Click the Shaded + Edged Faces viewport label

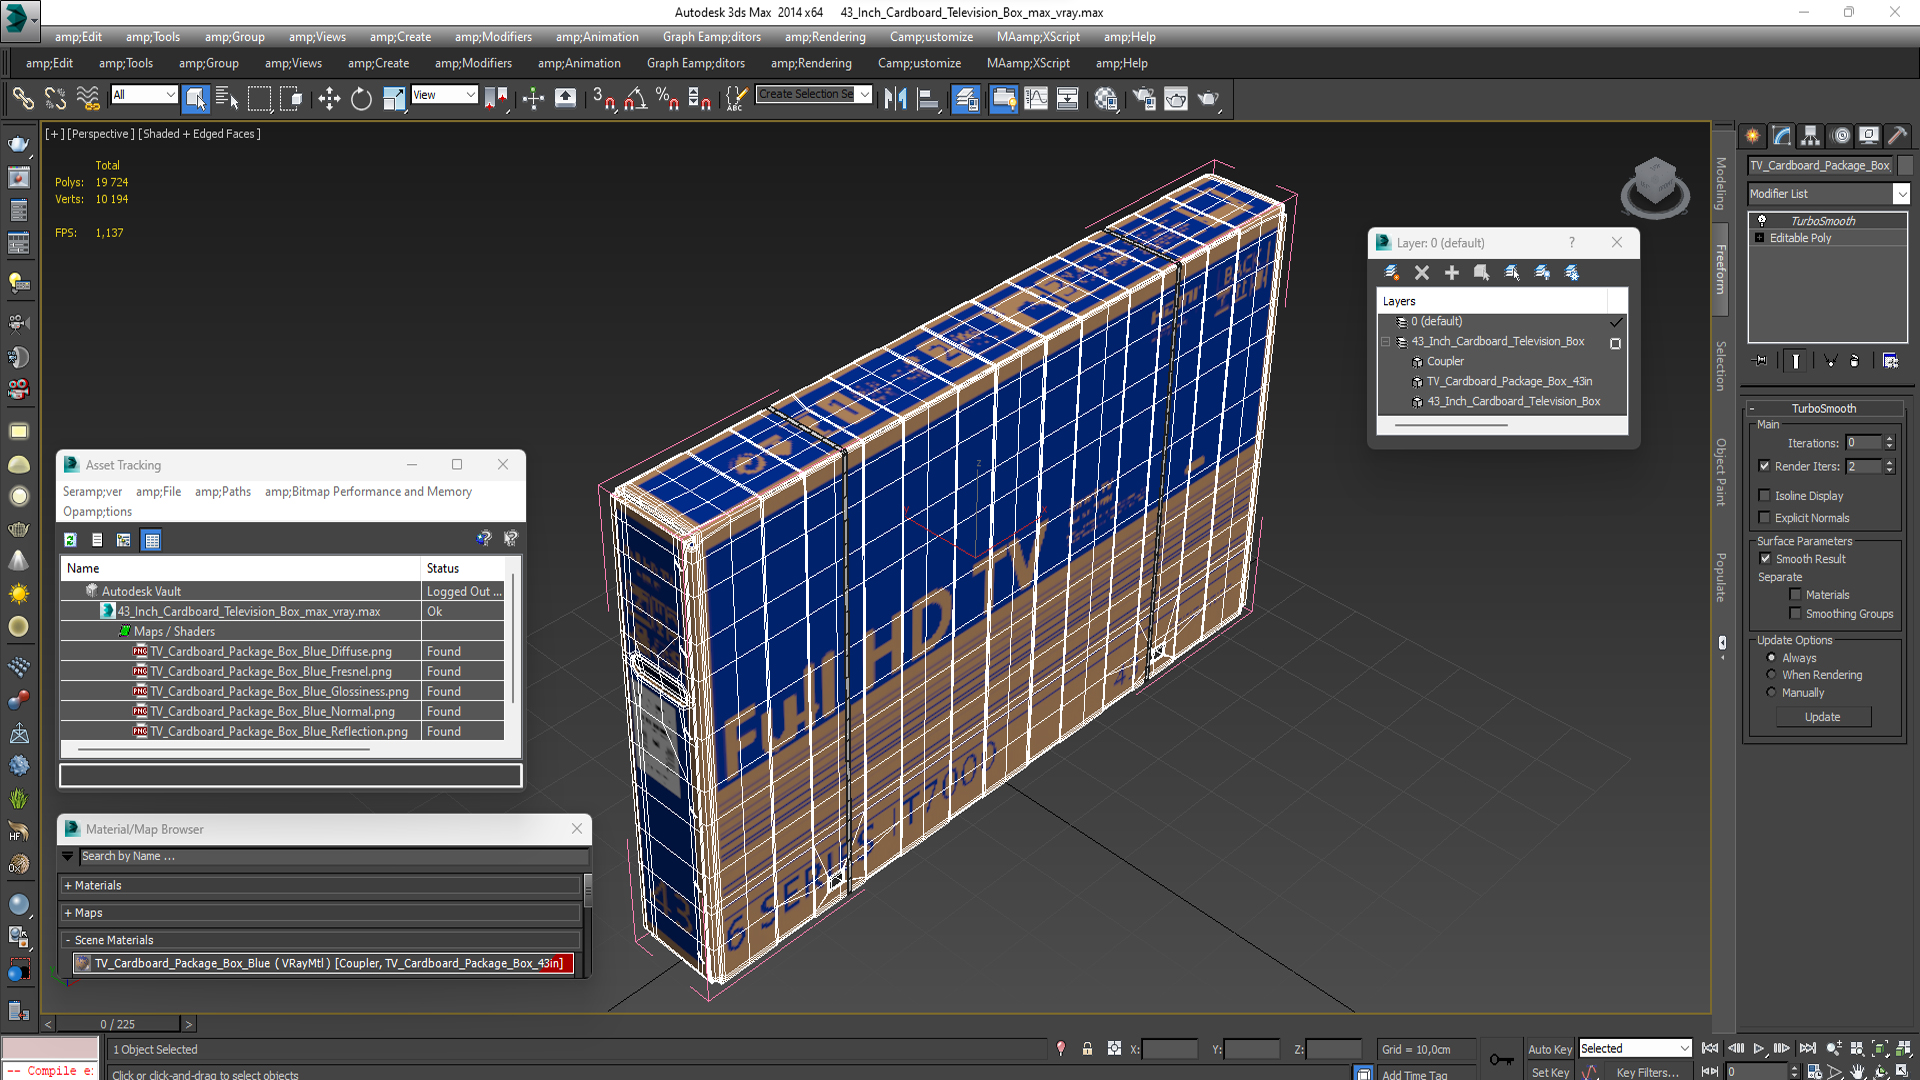199,134
